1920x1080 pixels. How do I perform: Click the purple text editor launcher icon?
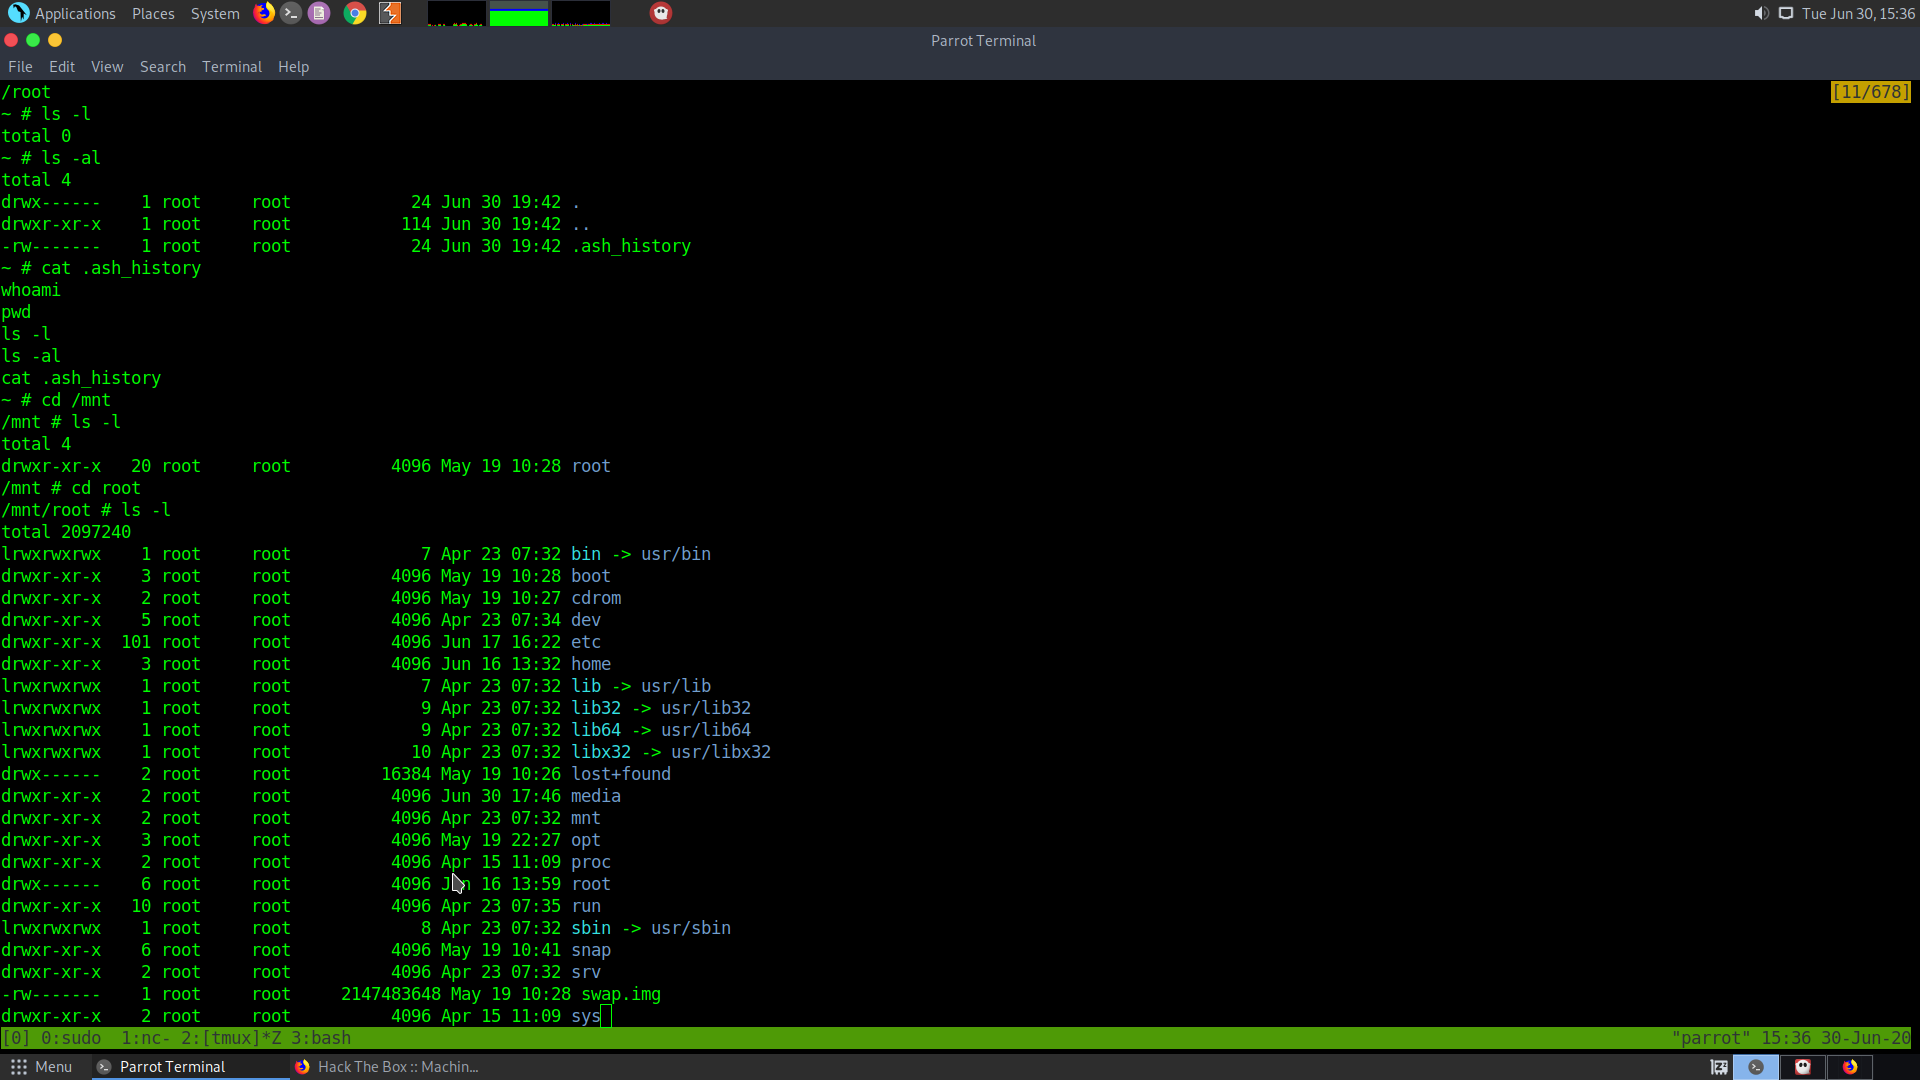(x=319, y=13)
